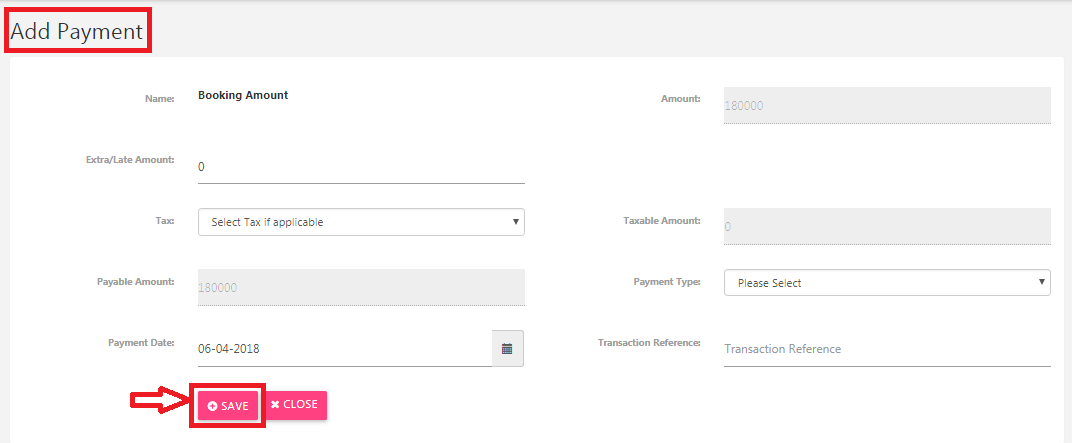The width and height of the screenshot is (1072, 443).
Task: Click the Add Payment heading
Action: tap(77, 31)
